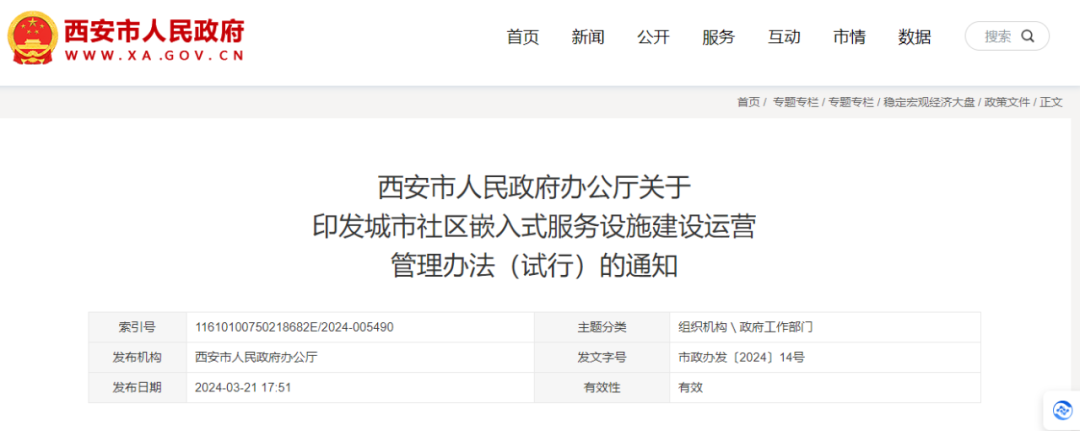Click the title line 管理办法（试行）的通知

click(x=534, y=266)
